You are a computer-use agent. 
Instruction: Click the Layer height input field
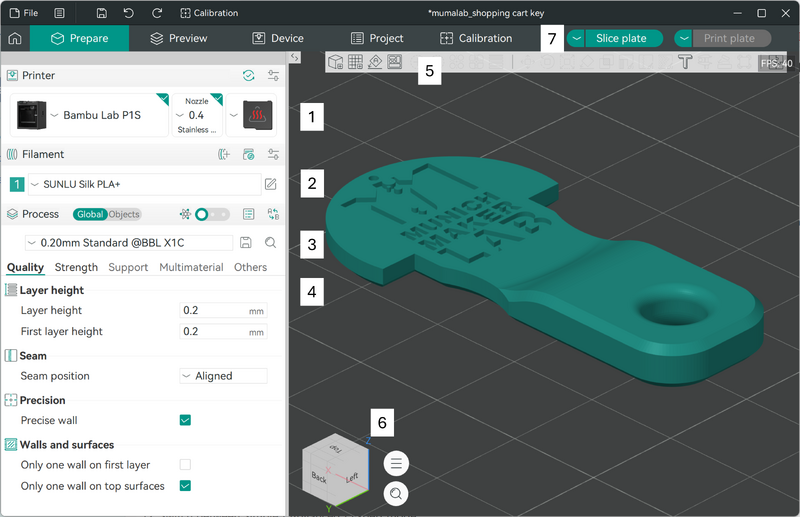point(223,310)
